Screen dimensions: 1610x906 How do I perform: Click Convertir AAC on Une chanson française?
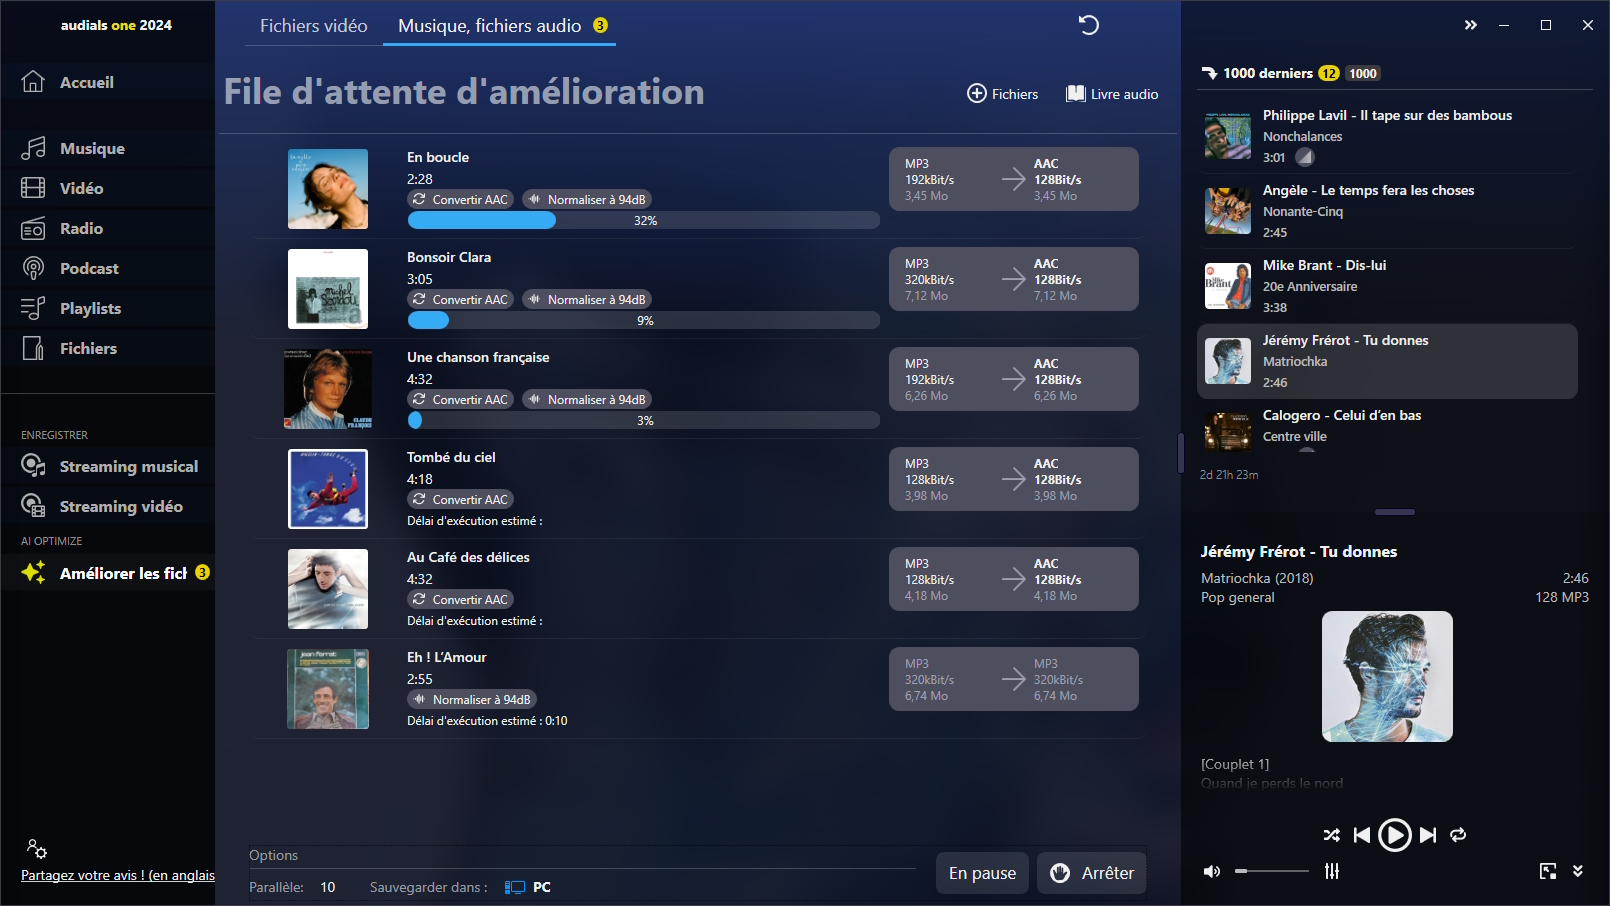tap(460, 399)
